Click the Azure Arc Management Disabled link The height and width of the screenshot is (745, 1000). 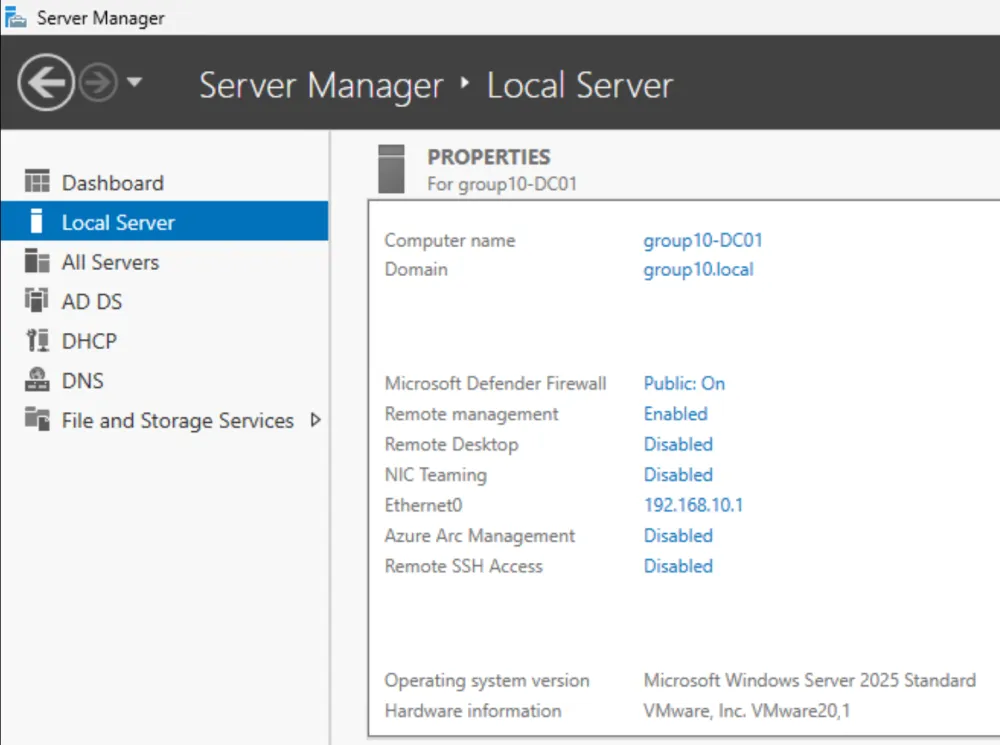tap(678, 536)
